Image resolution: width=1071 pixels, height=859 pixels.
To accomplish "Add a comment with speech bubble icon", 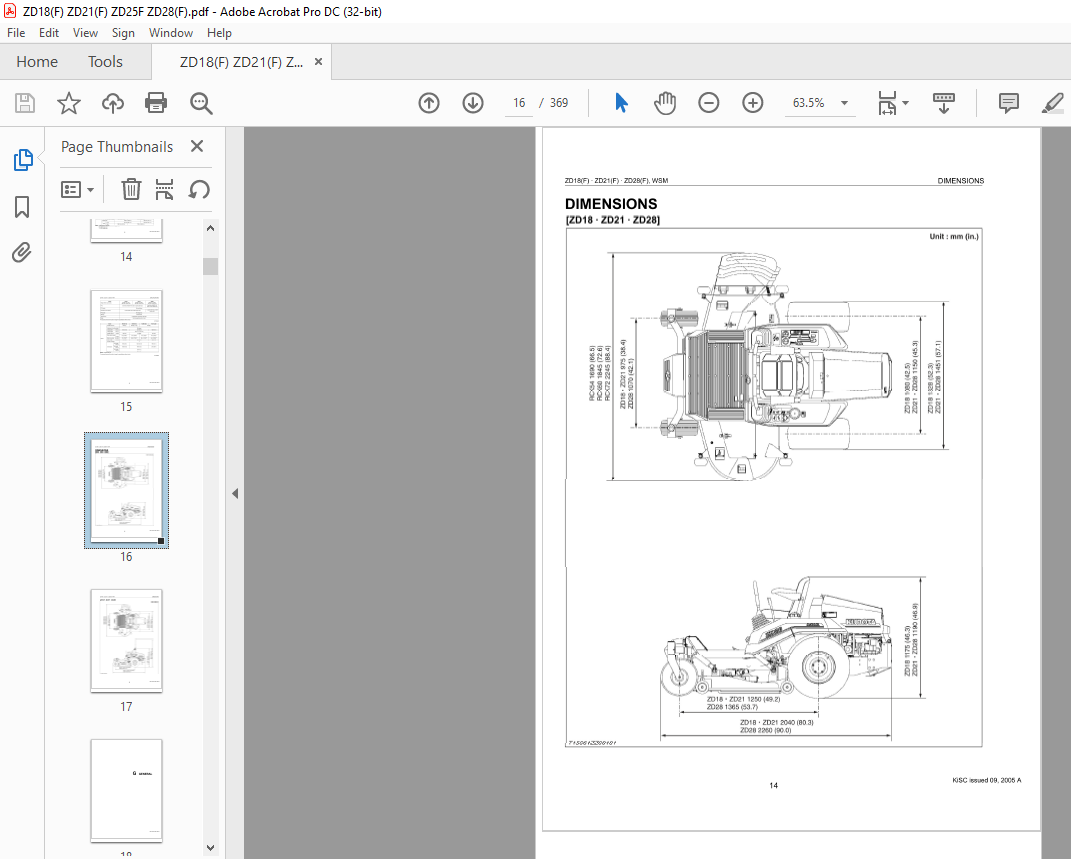I will (1008, 103).
